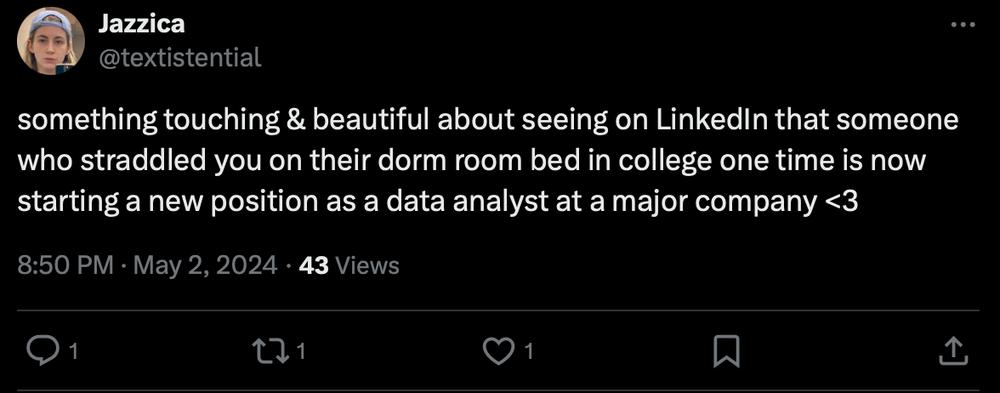Open the Jazzica display name link
Viewport: 1000px width, 393px height.
point(141,24)
